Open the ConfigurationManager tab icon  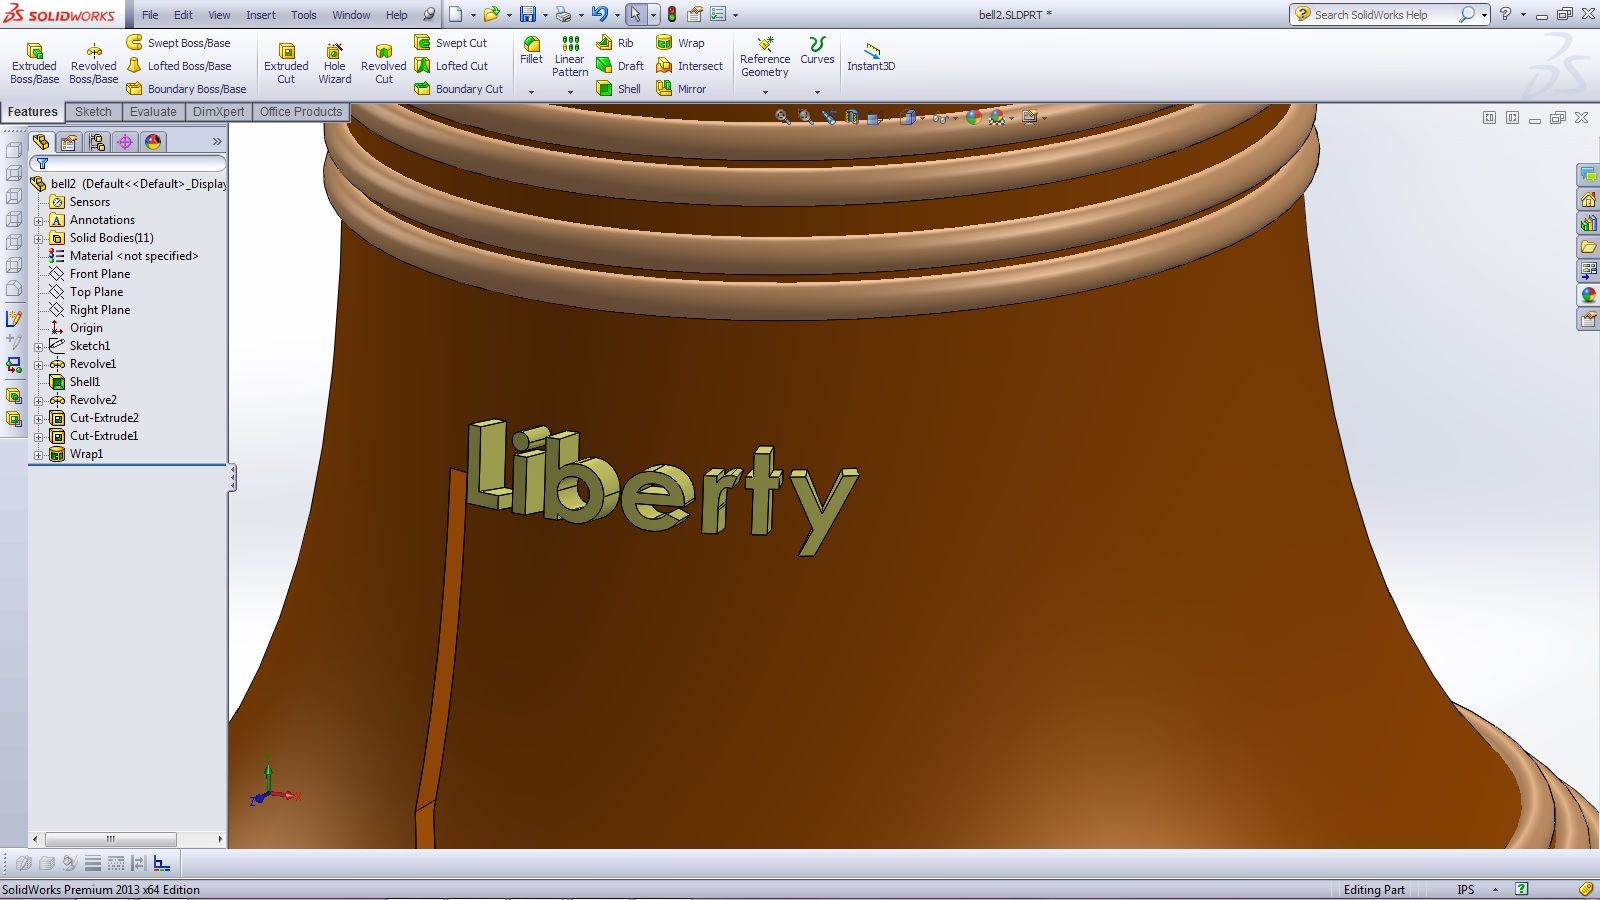tap(97, 142)
